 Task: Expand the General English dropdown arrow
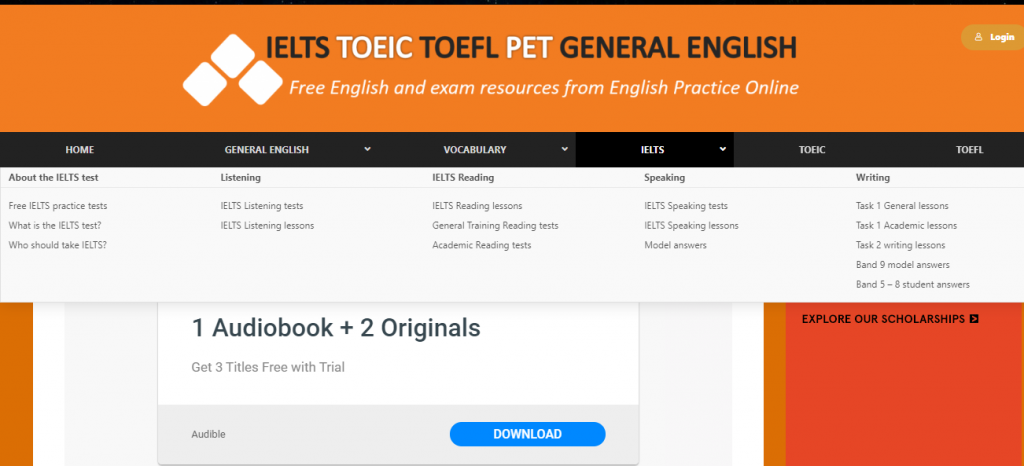(367, 150)
